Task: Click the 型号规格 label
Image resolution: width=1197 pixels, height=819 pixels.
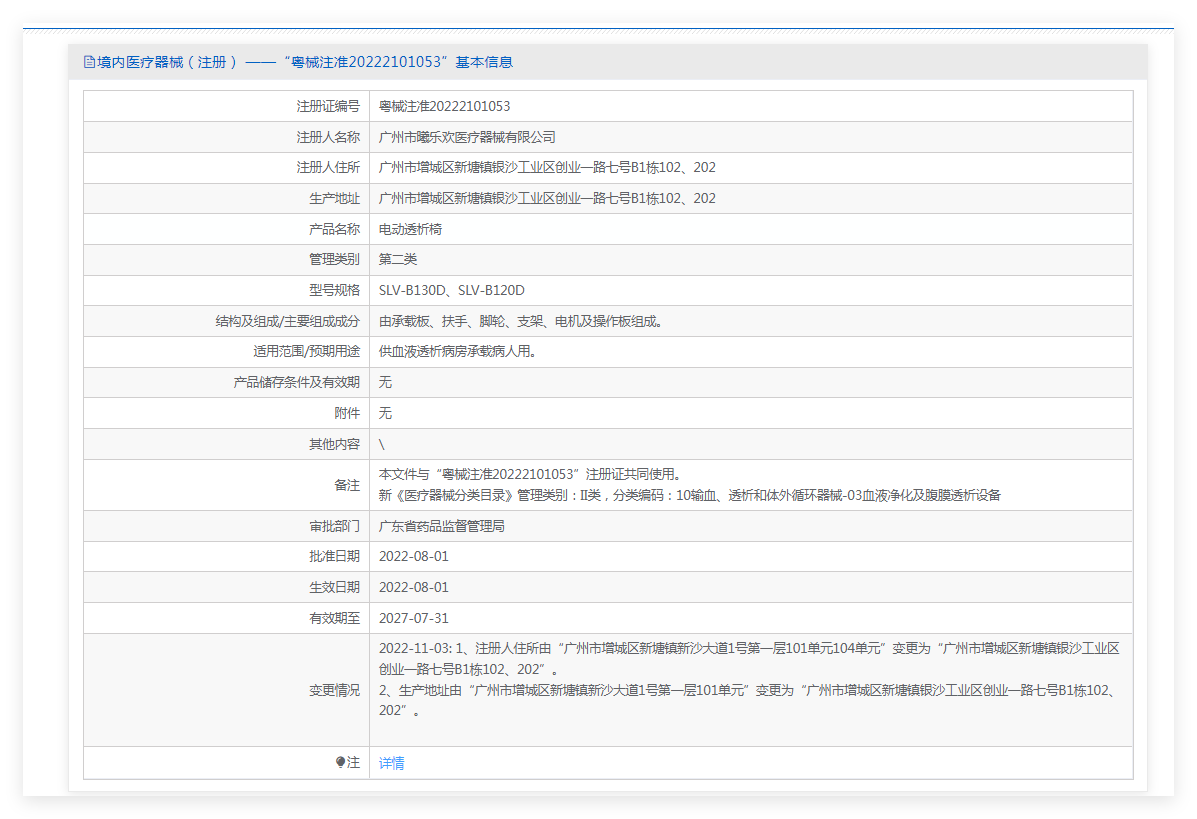Action: [x=334, y=290]
